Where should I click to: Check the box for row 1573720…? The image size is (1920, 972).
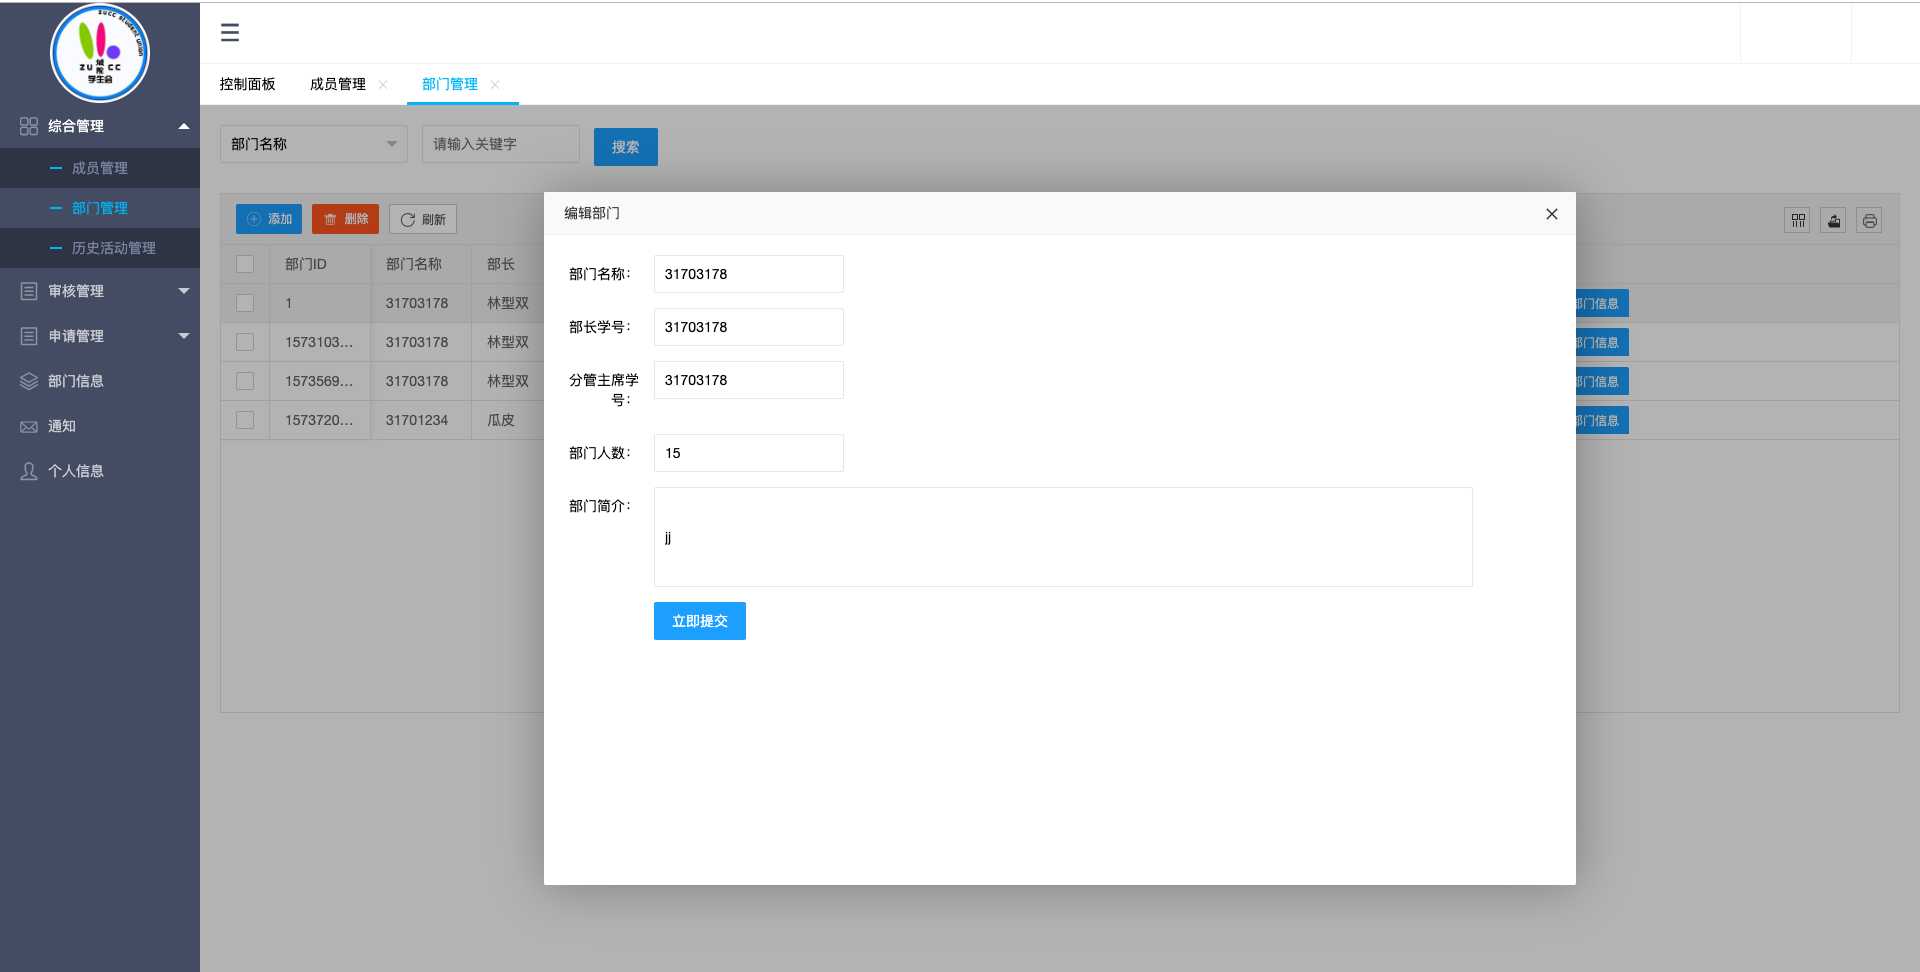(x=245, y=420)
